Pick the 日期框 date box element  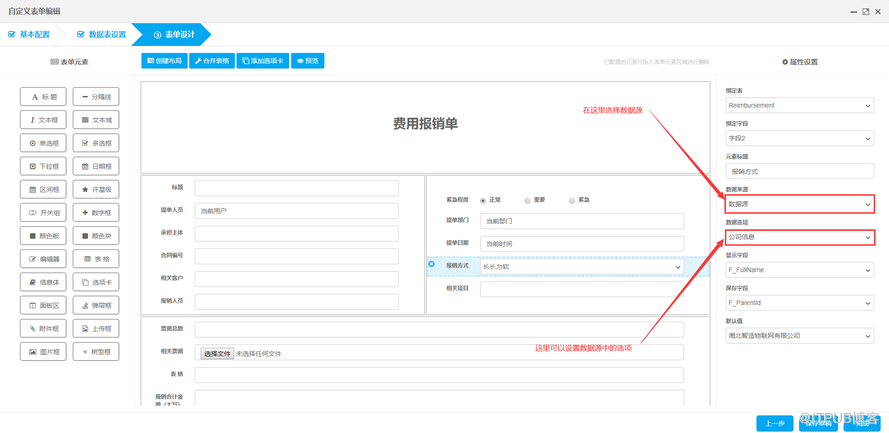point(96,166)
